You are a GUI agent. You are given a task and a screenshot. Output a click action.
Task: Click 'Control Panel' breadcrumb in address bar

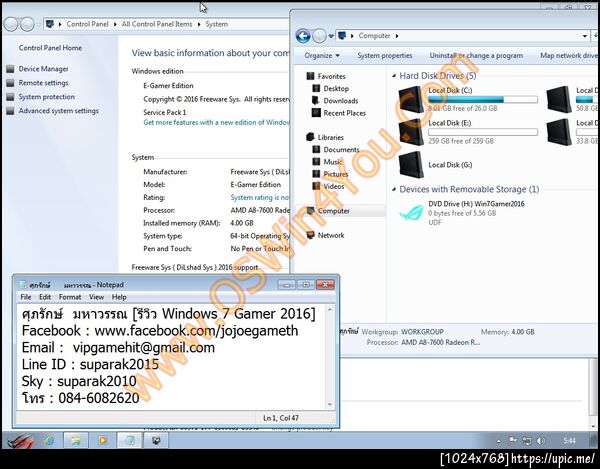87,24
